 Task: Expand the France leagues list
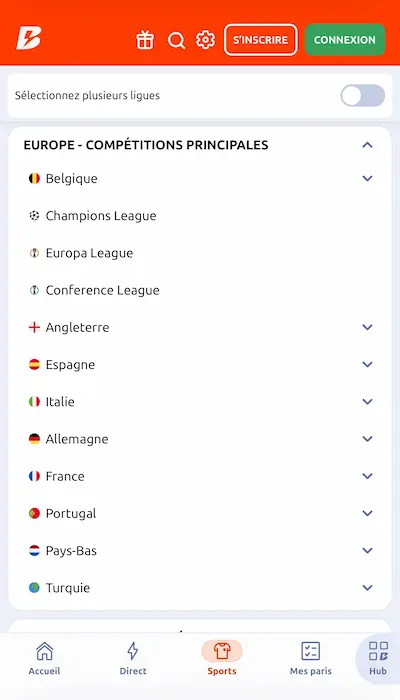coord(200,476)
